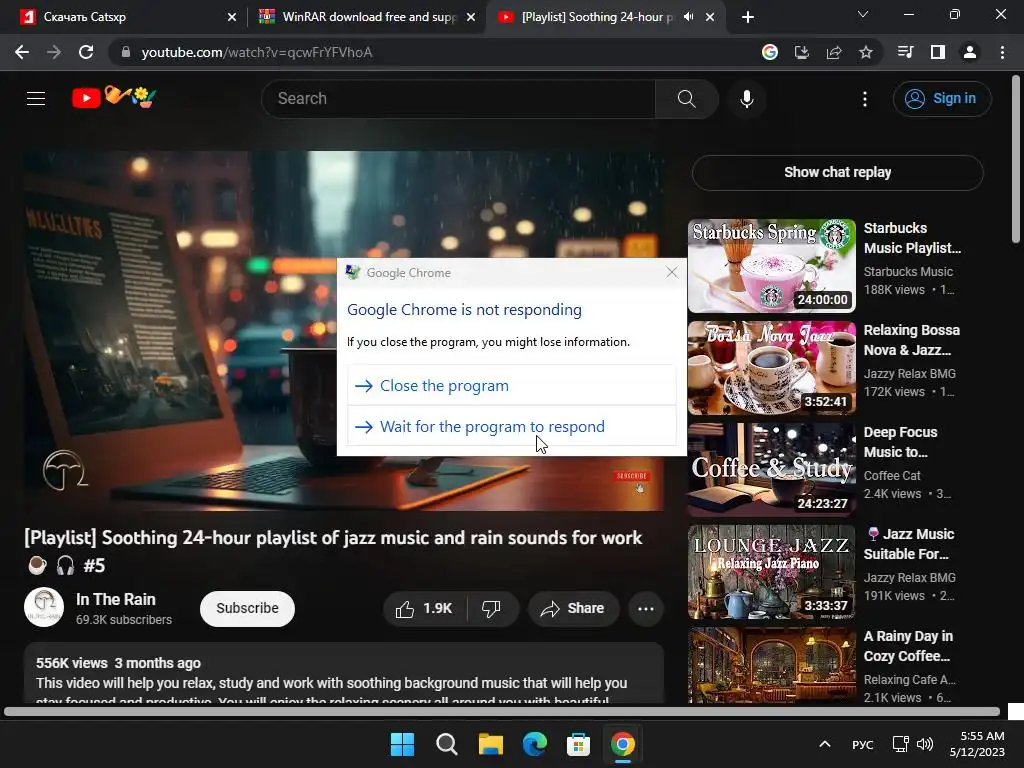Open the YouTube hamburger guide menu
The image size is (1024, 768).
click(x=36, y=99)
